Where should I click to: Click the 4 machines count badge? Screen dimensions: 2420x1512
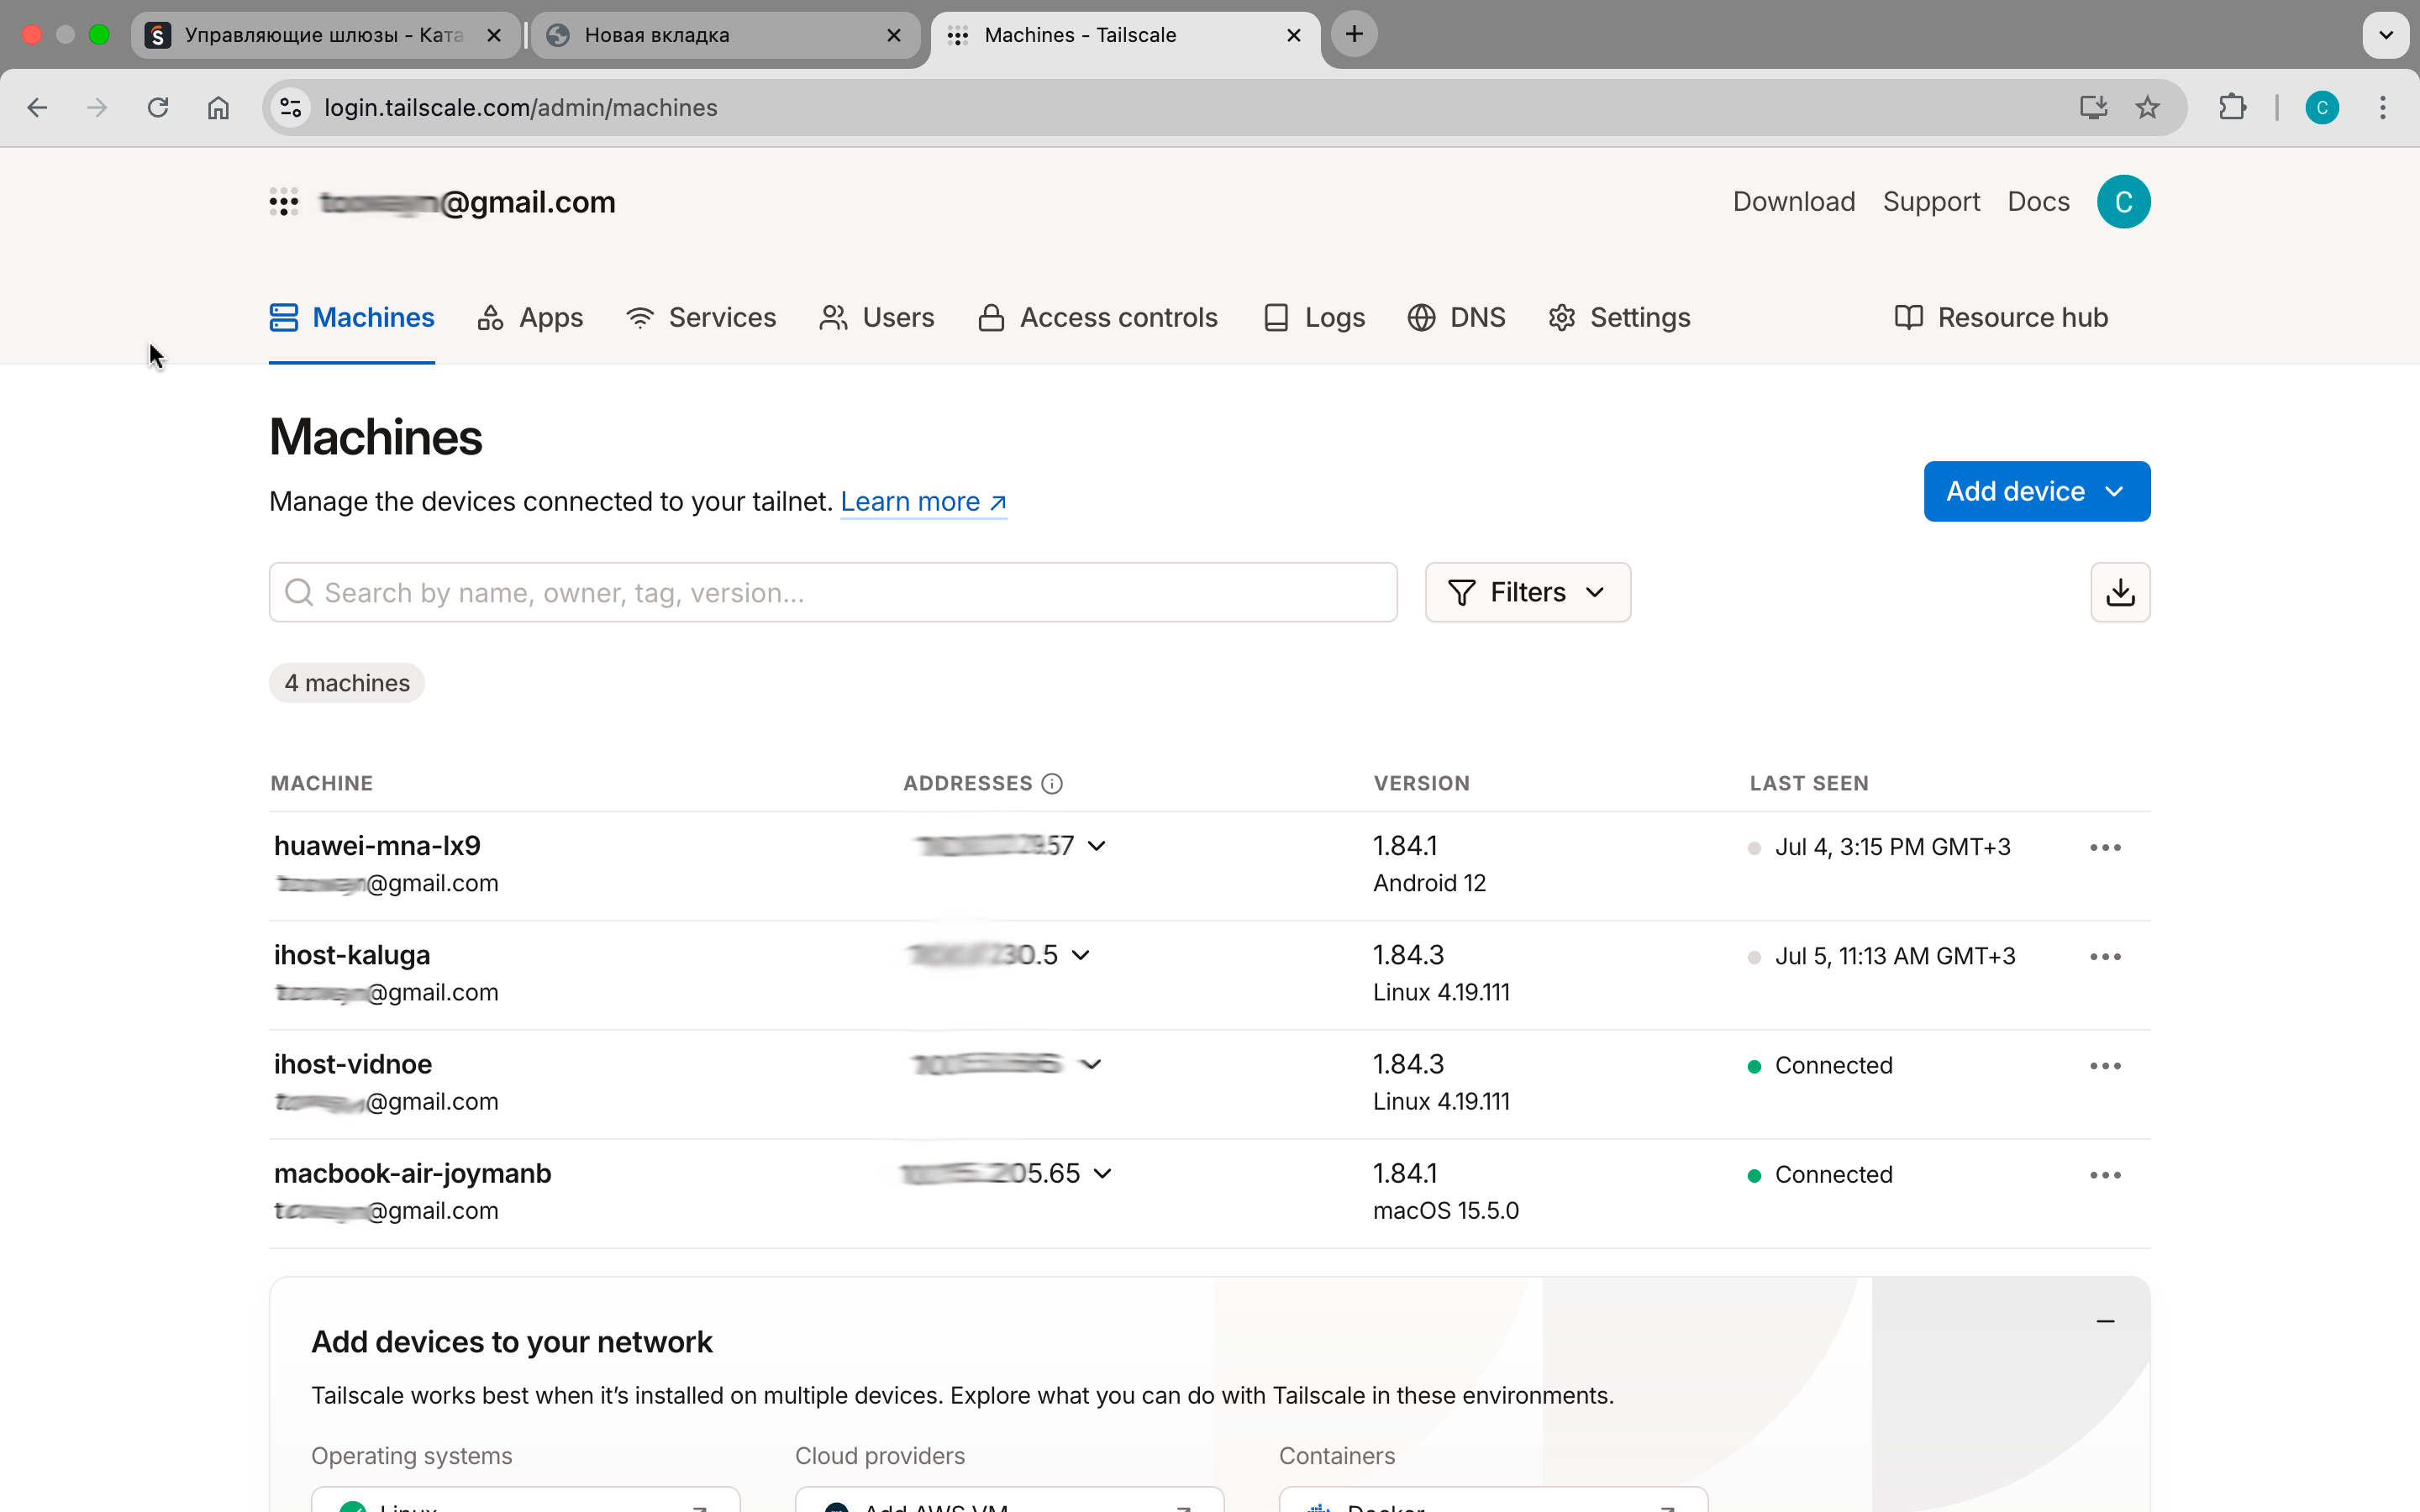point(347,683)
